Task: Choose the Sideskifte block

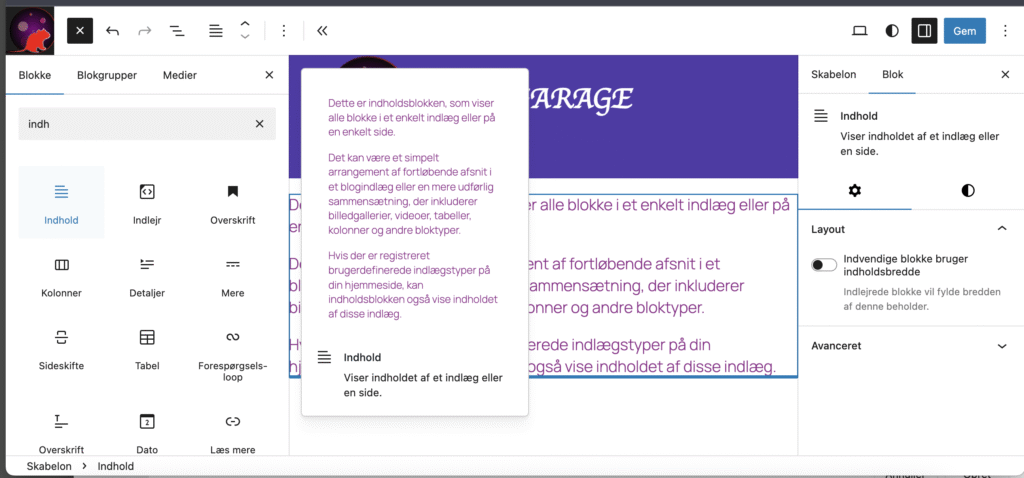Action: tap(62, 338)
